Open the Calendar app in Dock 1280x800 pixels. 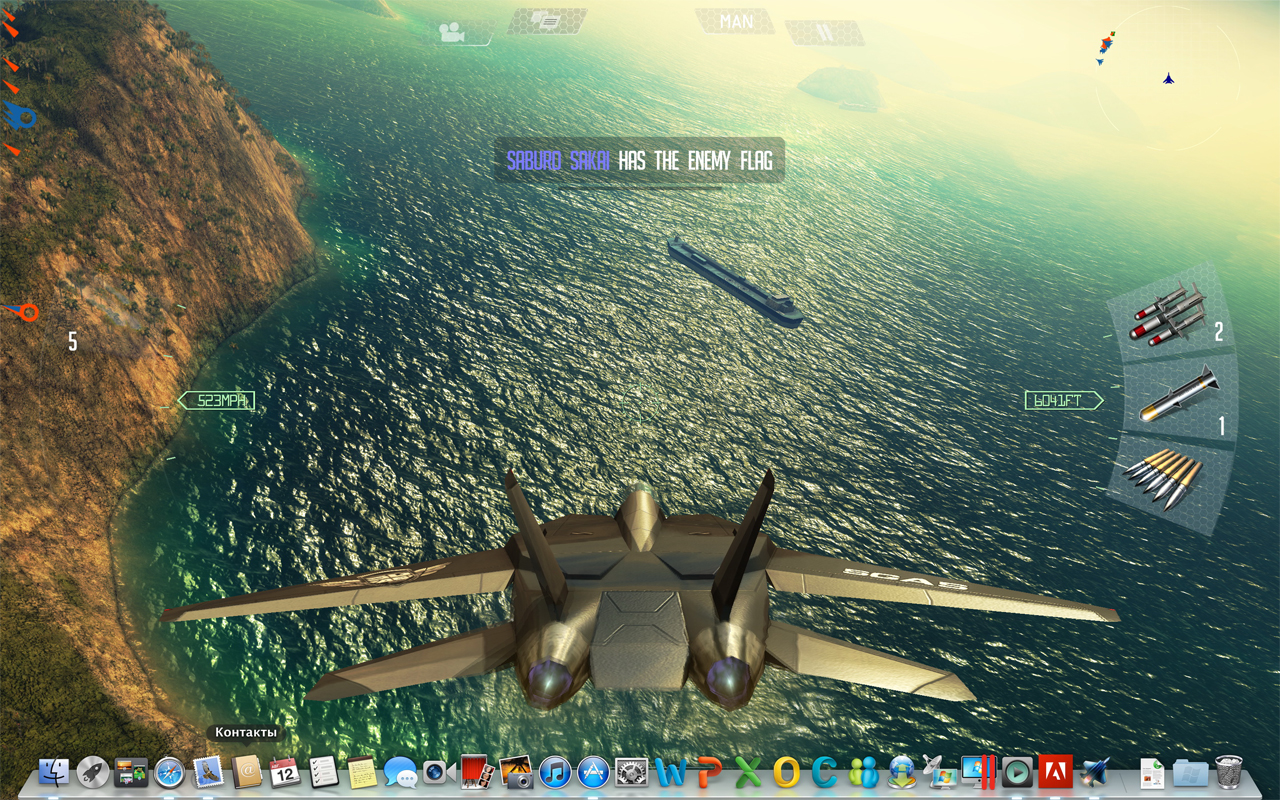[285, 772]
